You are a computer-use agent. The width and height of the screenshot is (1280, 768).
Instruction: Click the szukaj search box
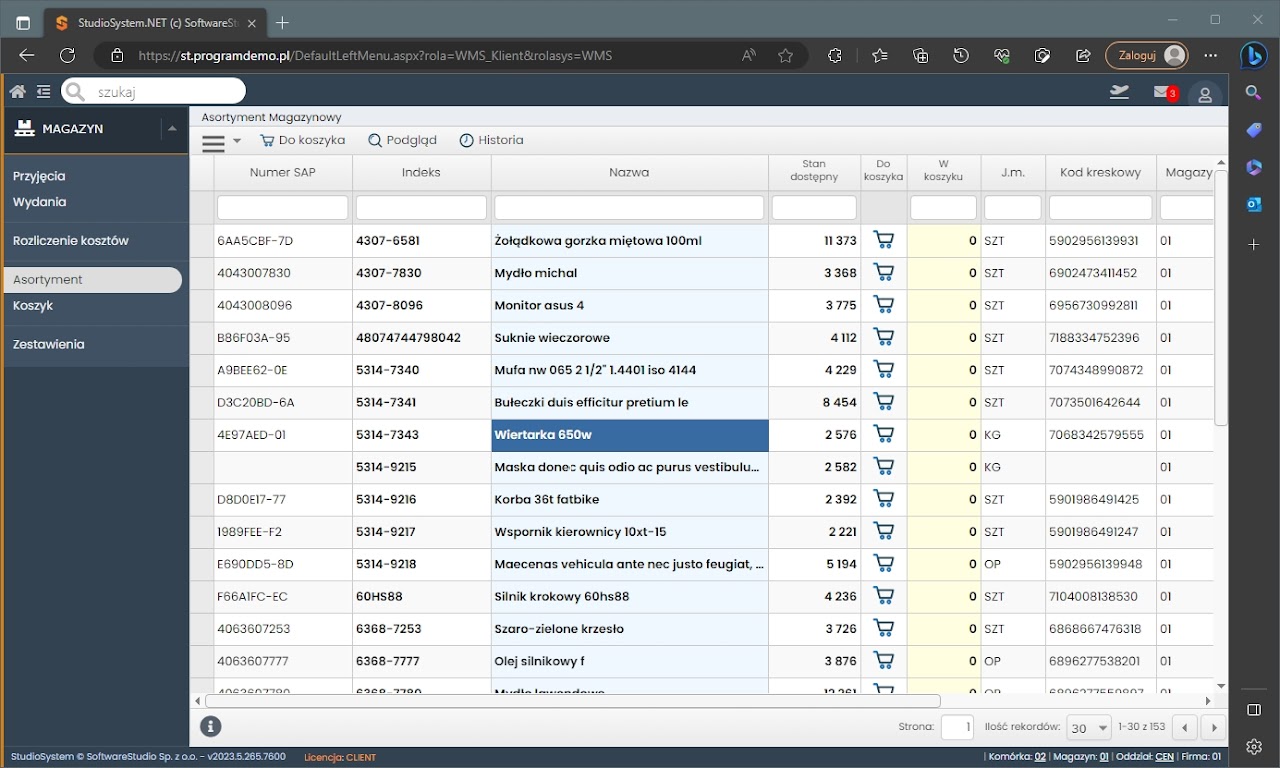(x=165, y=92)
